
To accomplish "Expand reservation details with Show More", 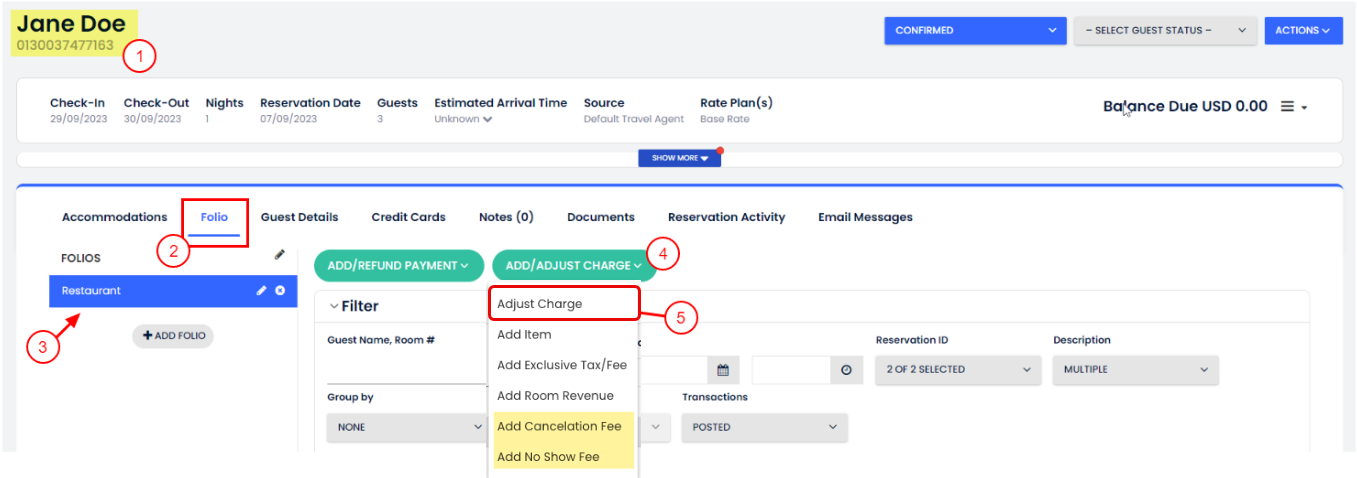I will tap(680, 158).
